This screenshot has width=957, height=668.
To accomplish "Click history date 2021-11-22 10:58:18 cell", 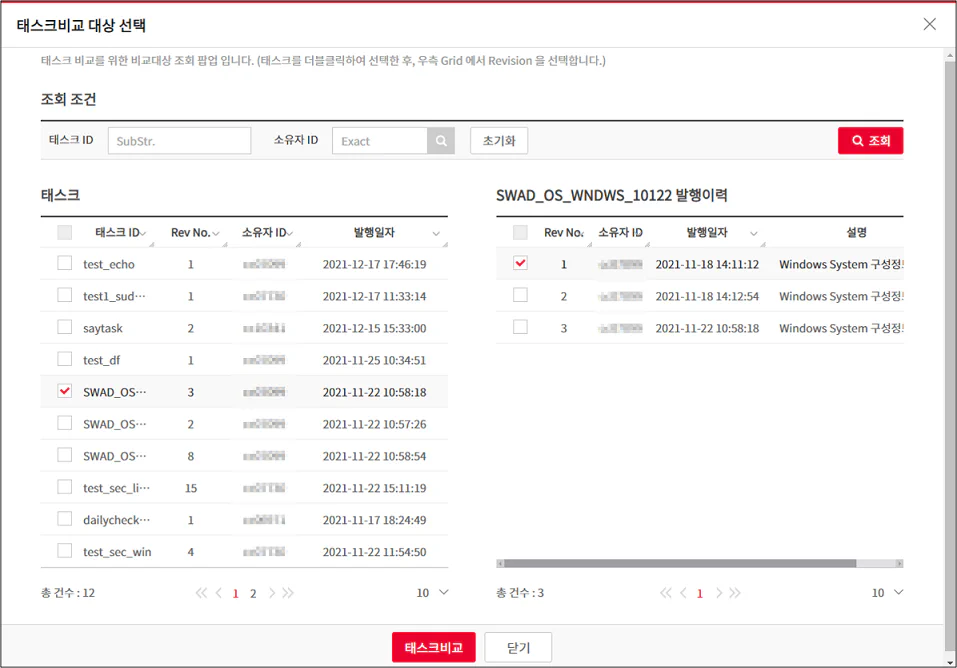I will click(707, 329).
